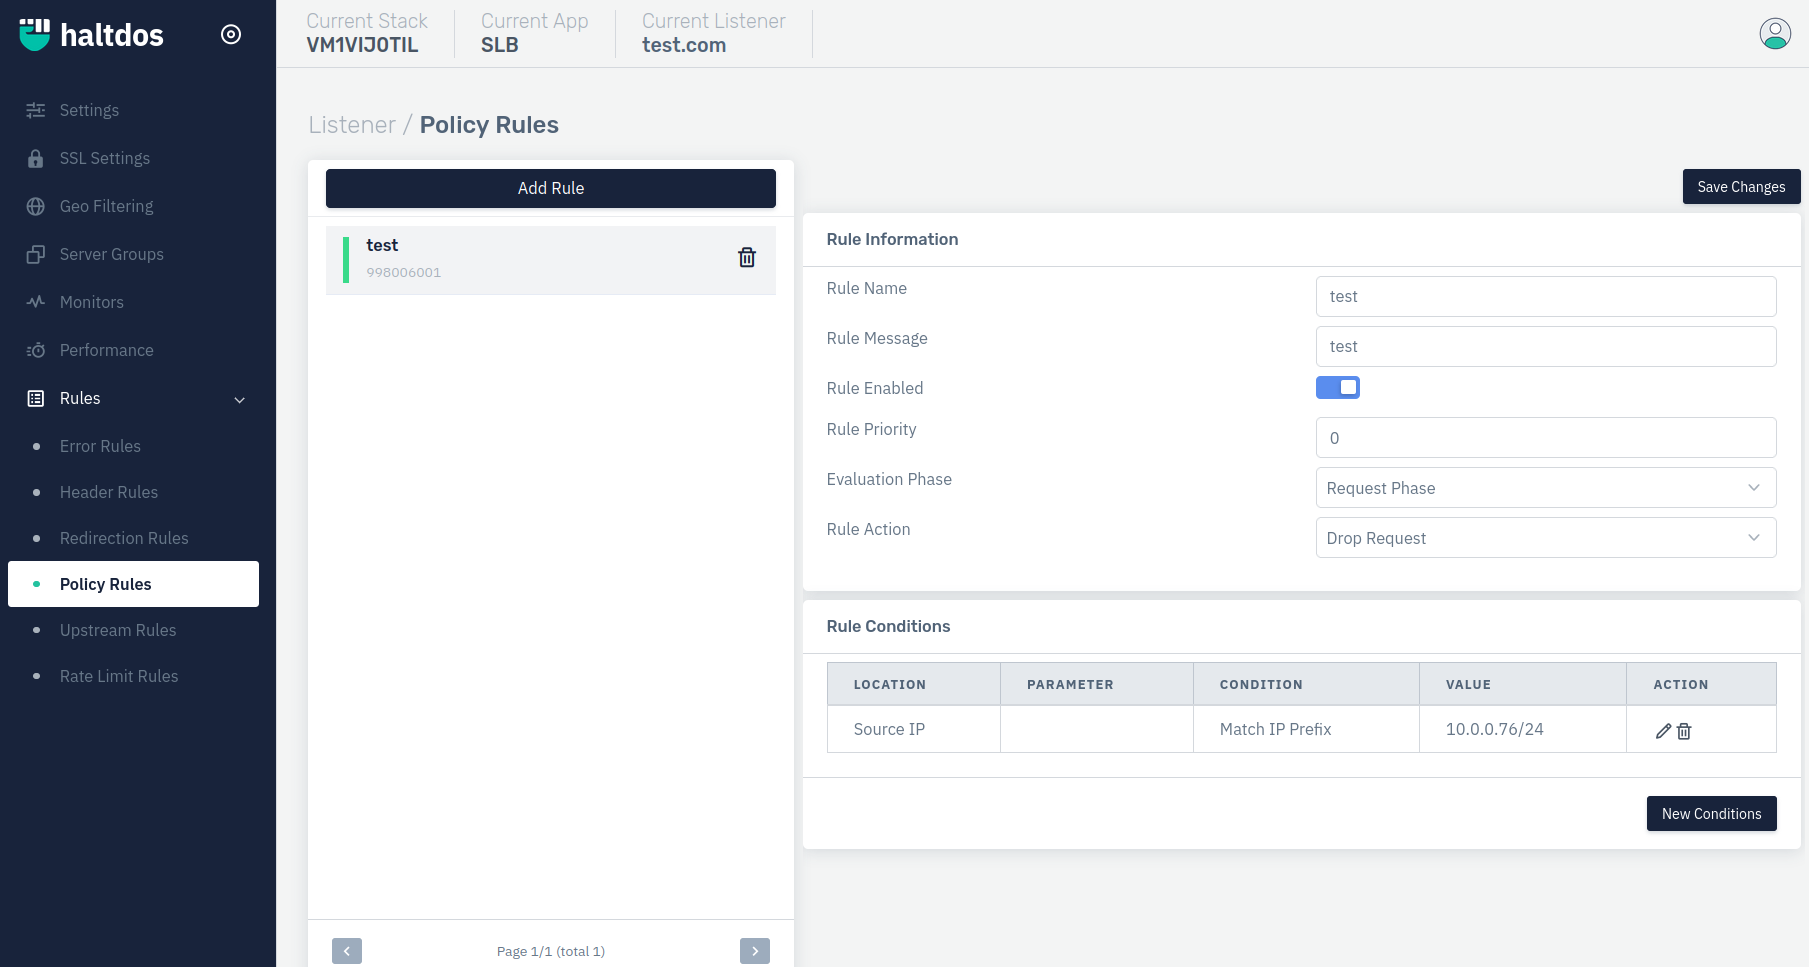Click the Rule Conditions heading

coord(888,626)
